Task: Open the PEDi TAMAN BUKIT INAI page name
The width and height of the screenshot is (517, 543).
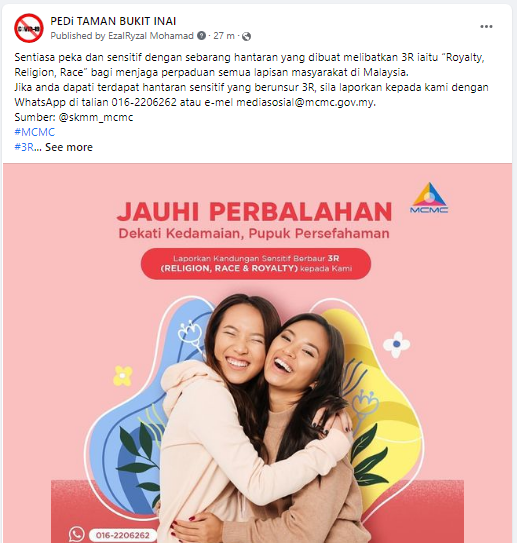Action: (113, 21)
